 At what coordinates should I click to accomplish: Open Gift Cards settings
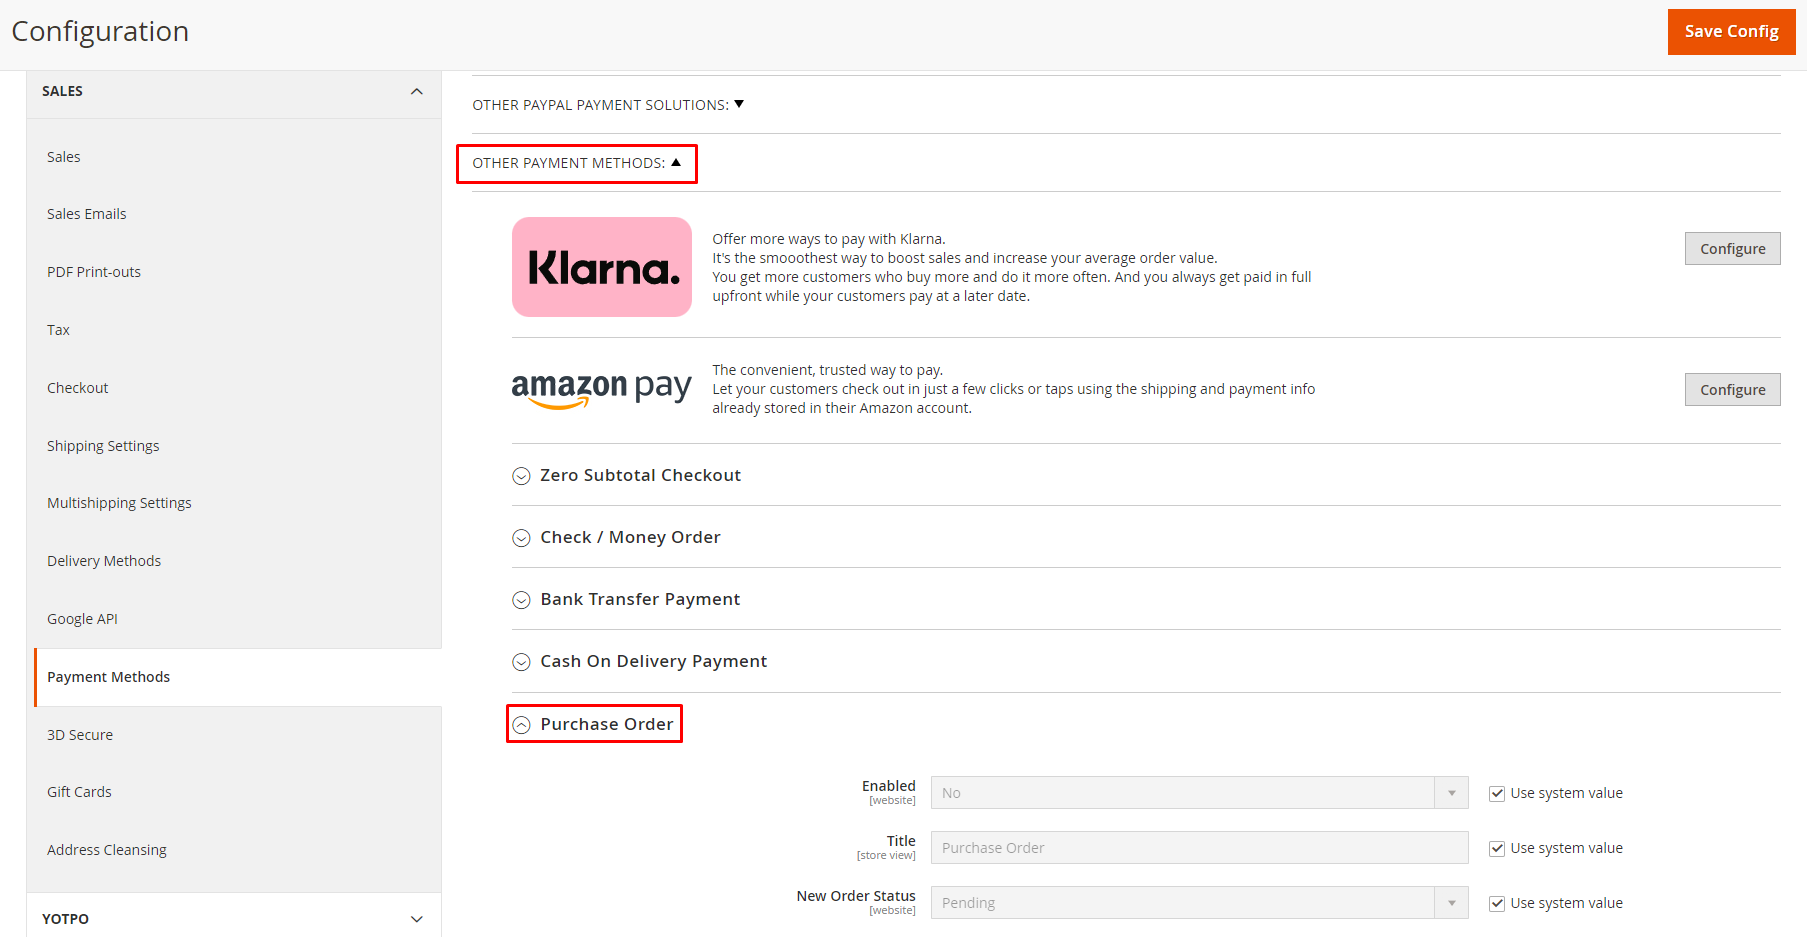[x=79, y=792]
